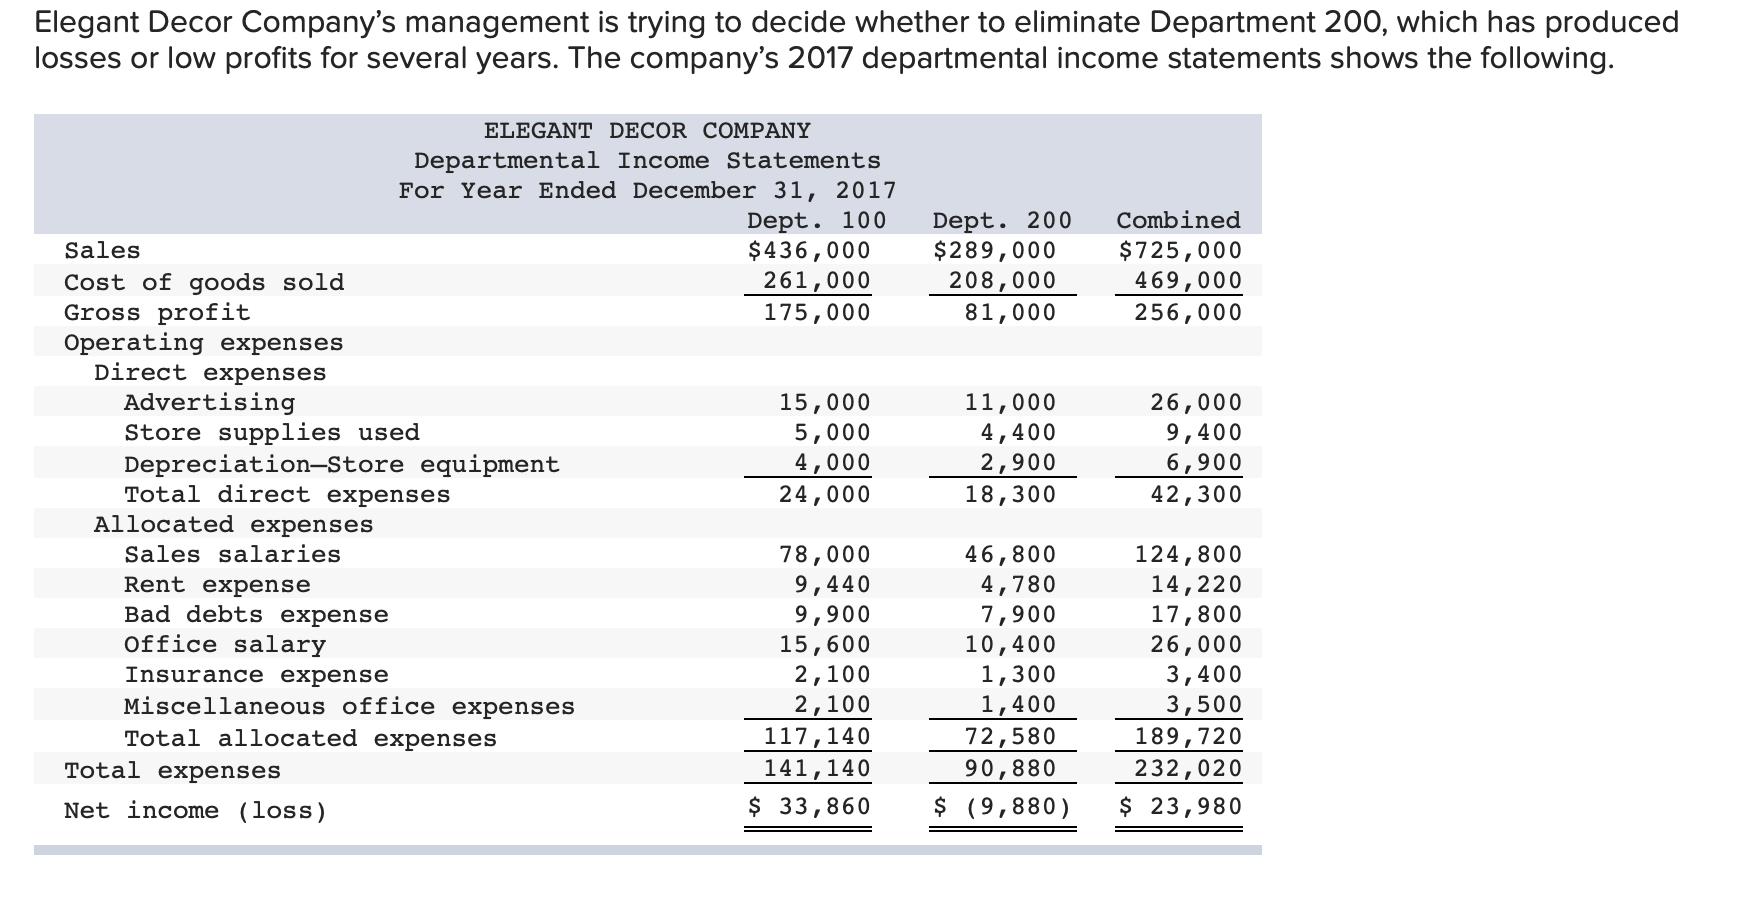
Task: Click total direct expenses value 24,000
Action: point(825,494)
